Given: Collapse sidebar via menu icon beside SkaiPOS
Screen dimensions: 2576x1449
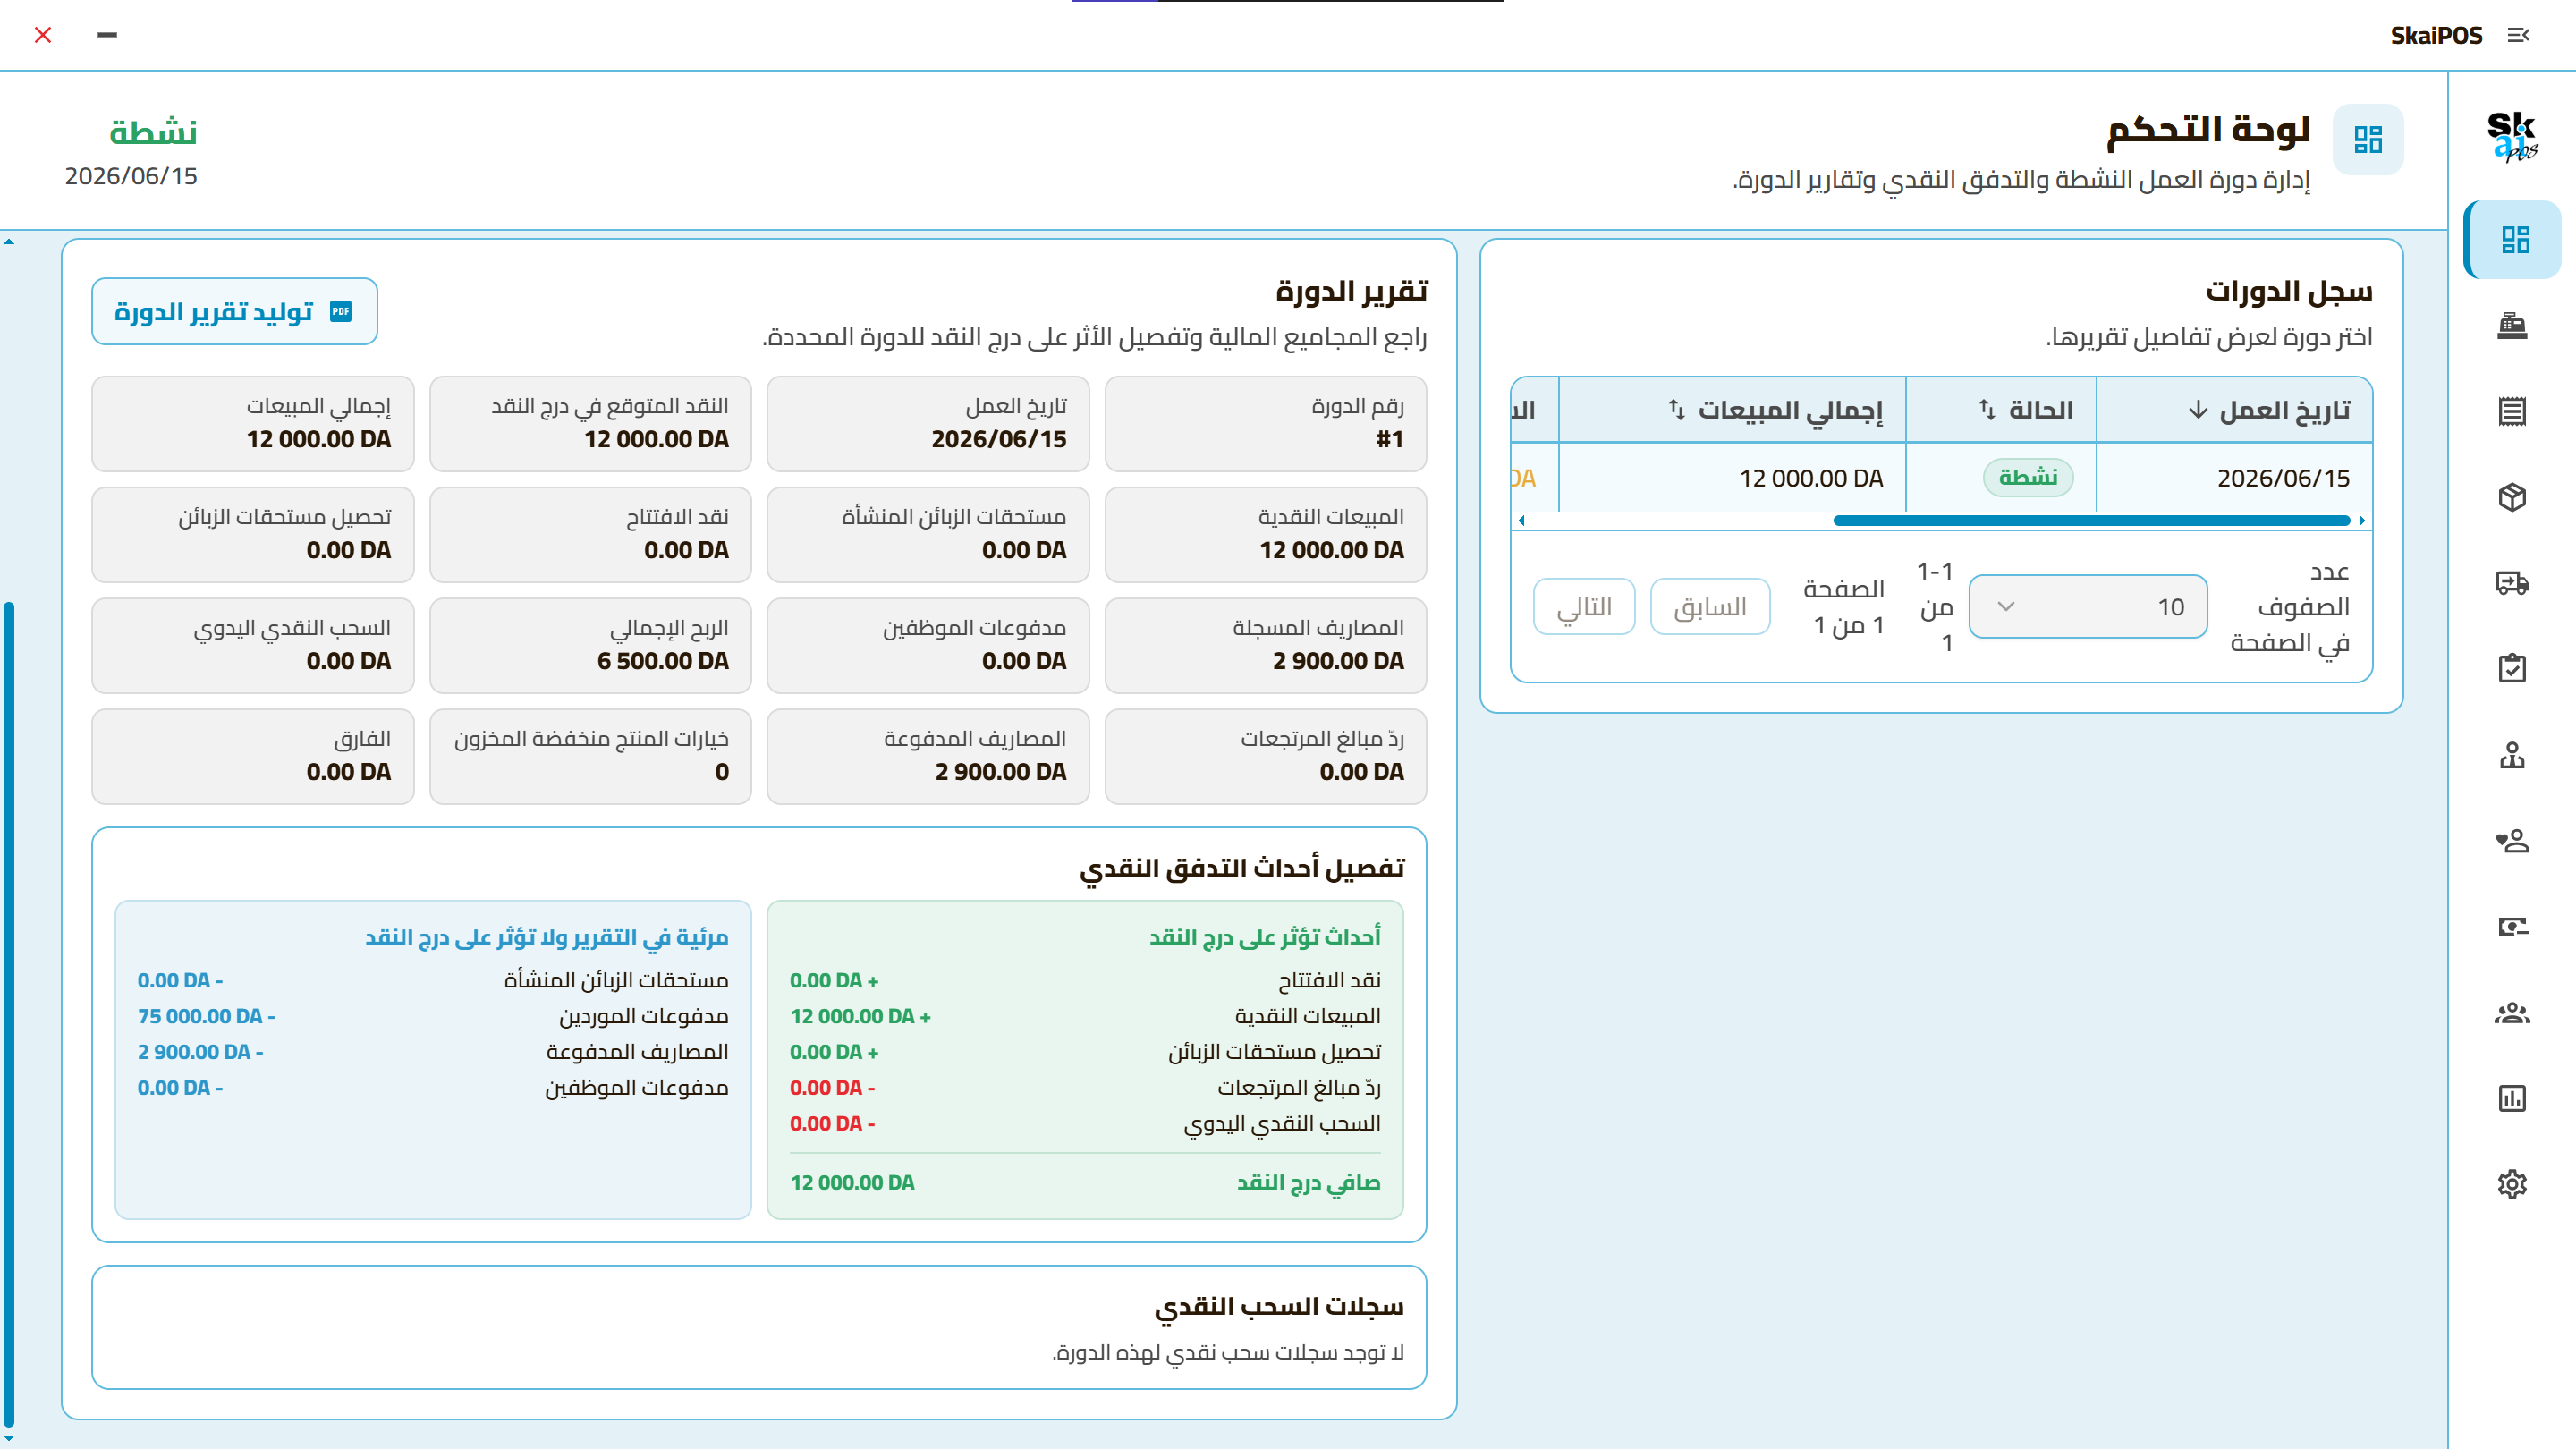Looking at the screenshot, I should coord(2518,35).
